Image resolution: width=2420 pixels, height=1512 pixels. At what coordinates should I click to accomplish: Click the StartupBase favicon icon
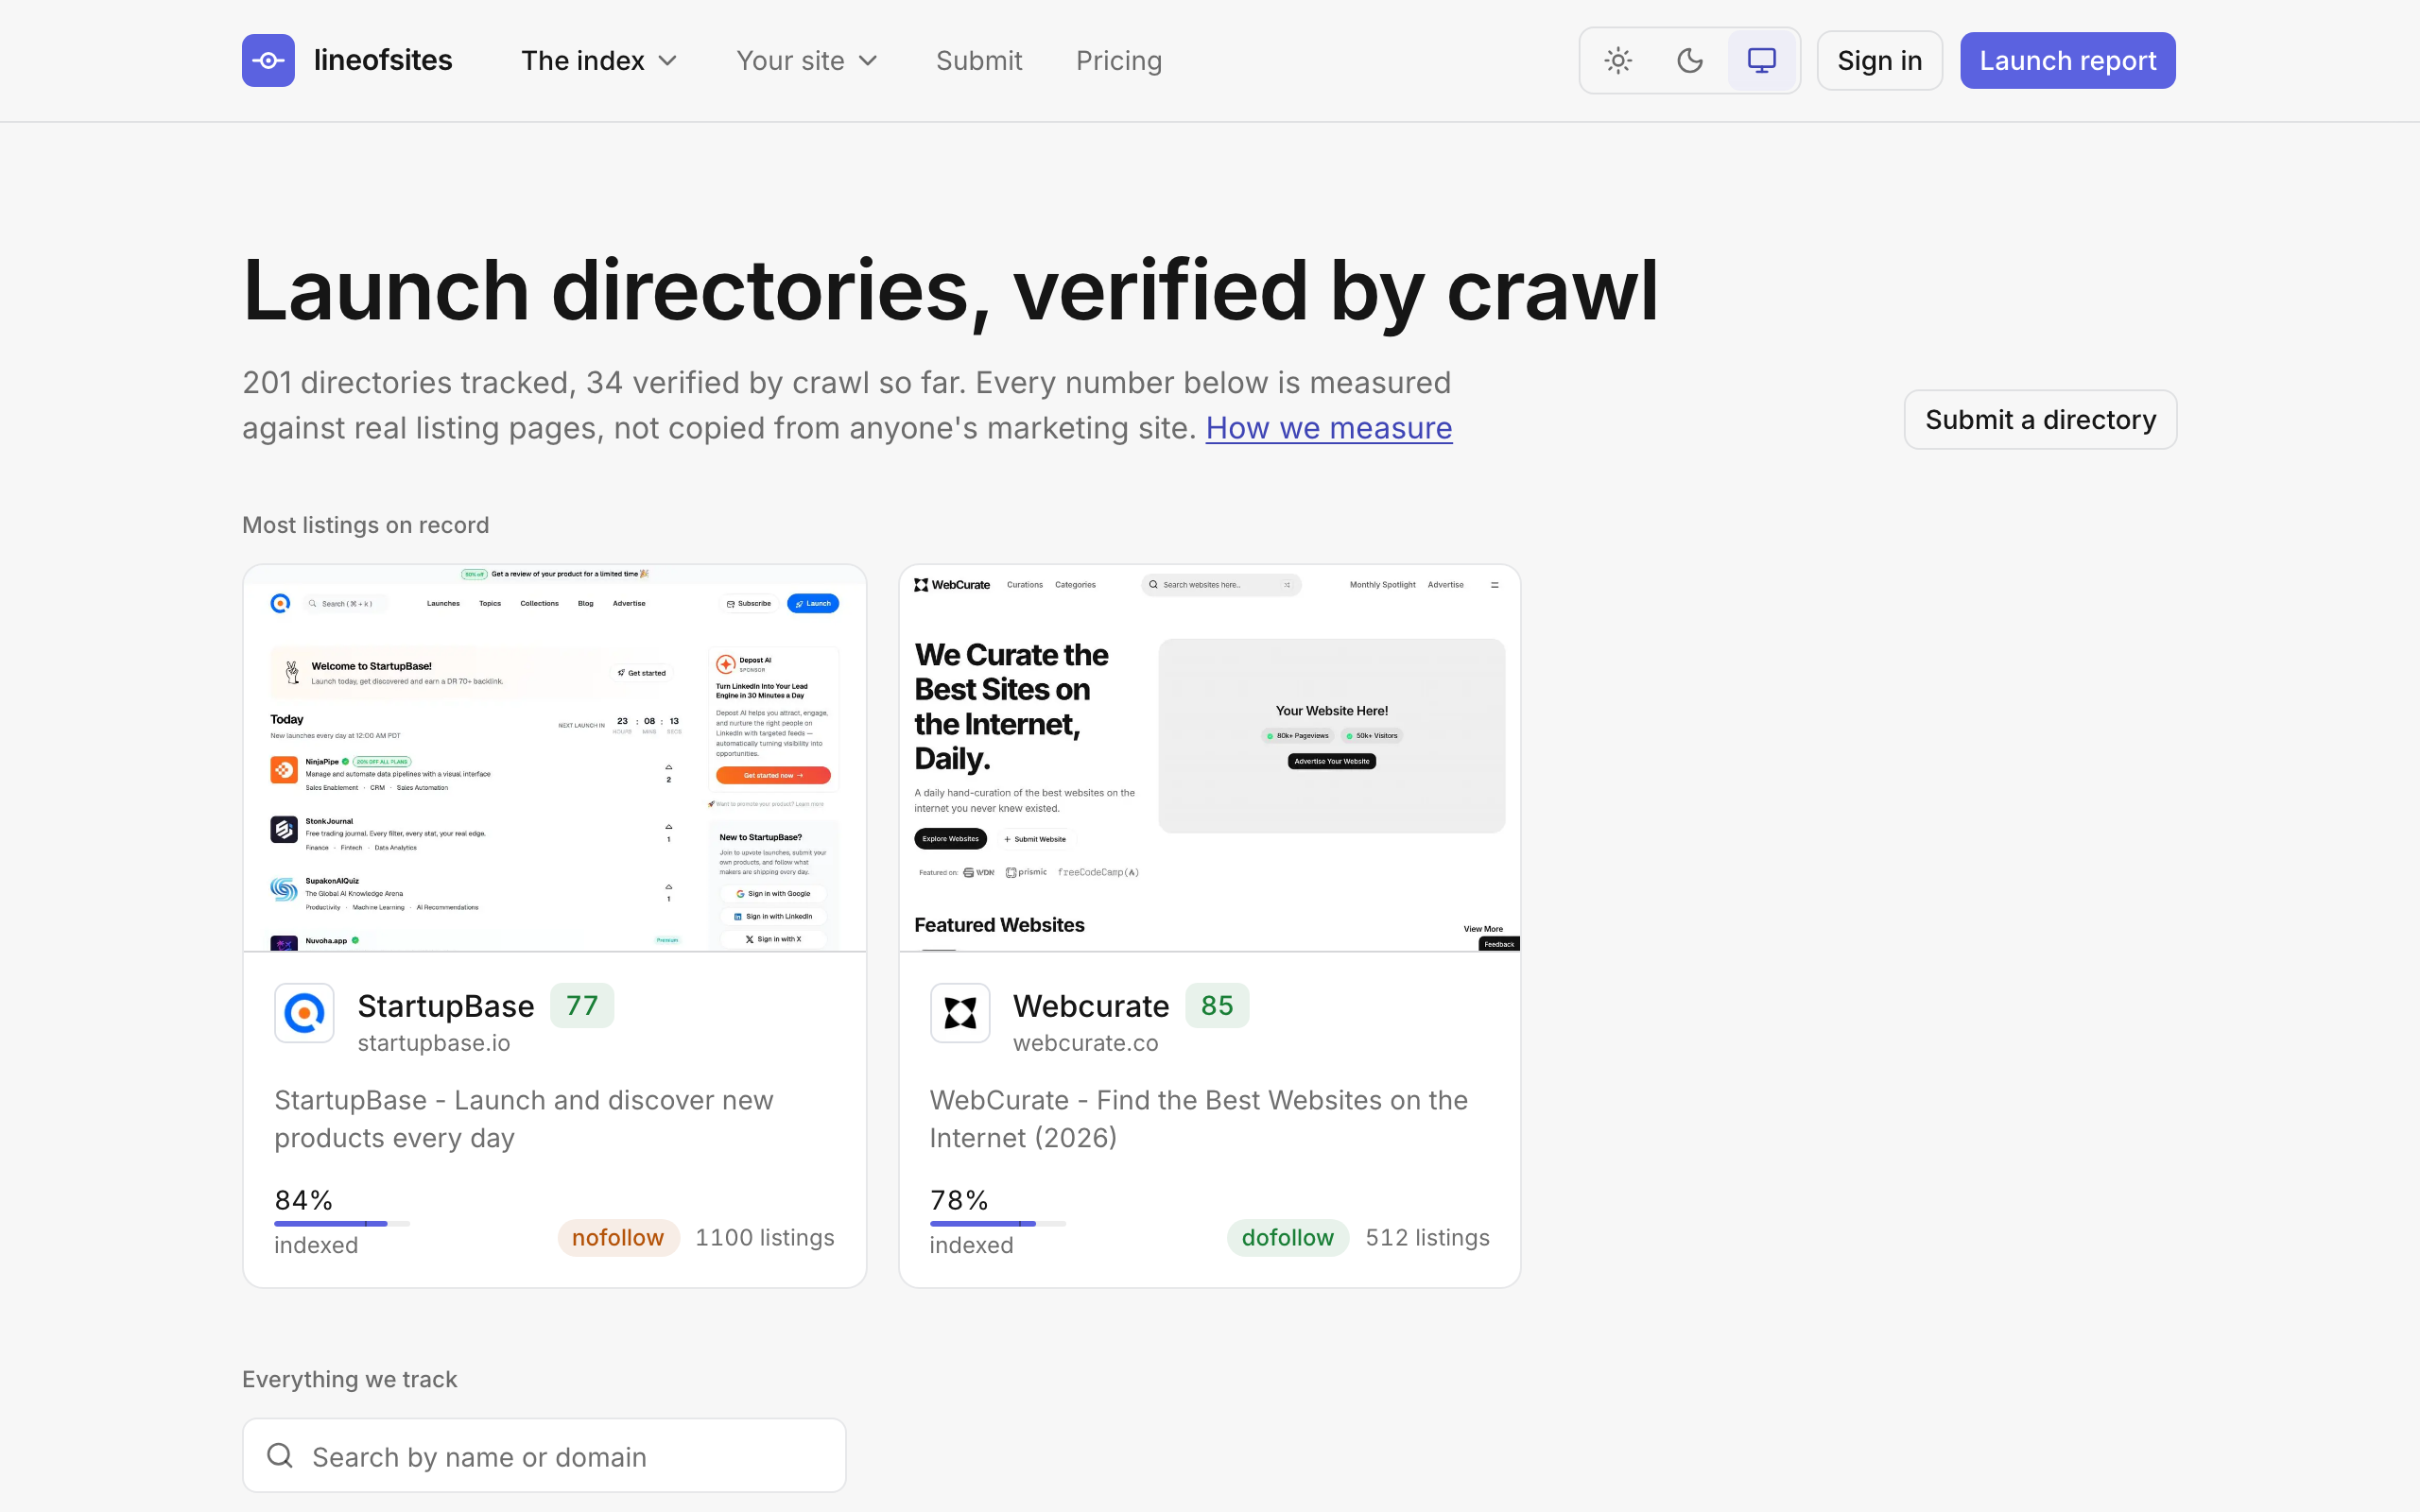click(x=304, y=1013)
